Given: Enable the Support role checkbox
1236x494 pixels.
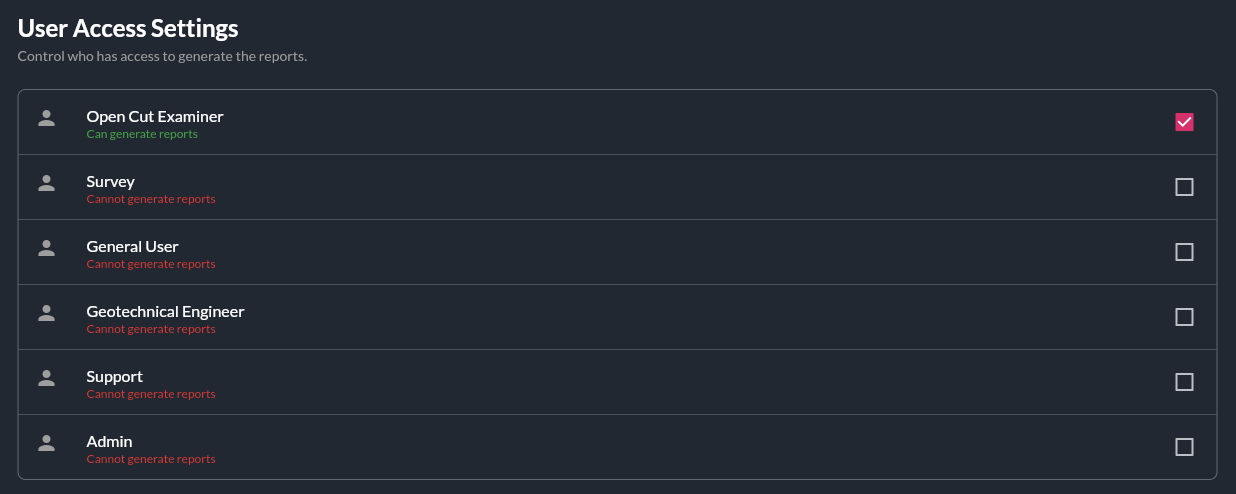Looking at the screenshot, I should tap(1184, 382).
